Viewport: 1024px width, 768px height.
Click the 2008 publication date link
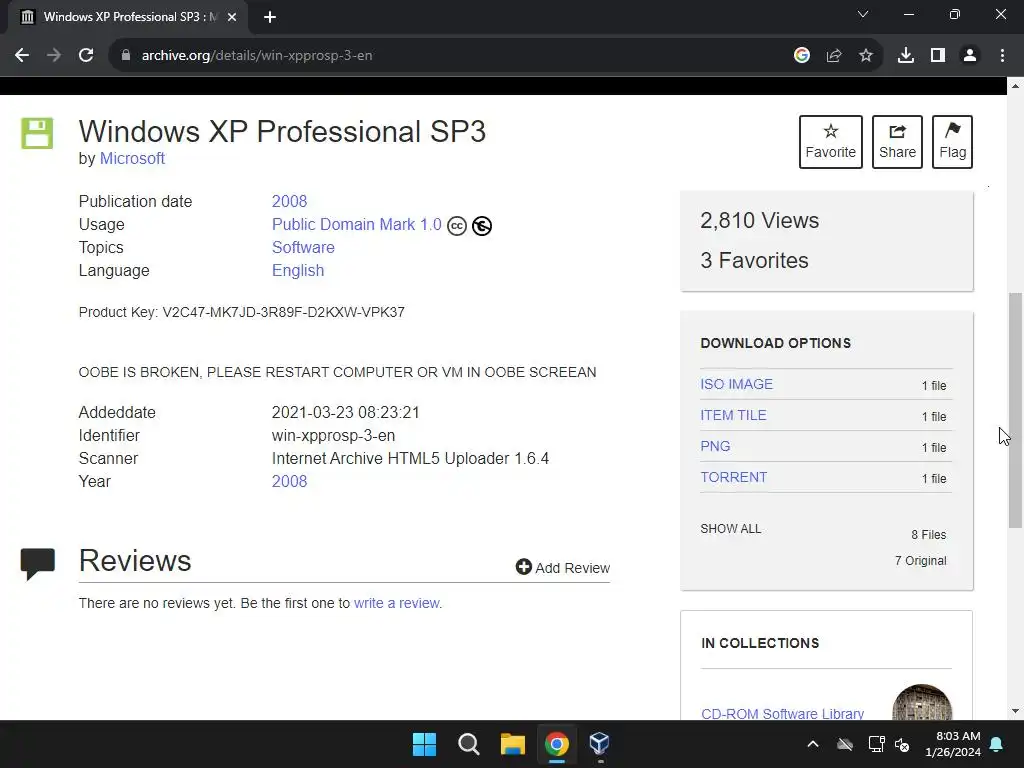(x=289, y=201)
